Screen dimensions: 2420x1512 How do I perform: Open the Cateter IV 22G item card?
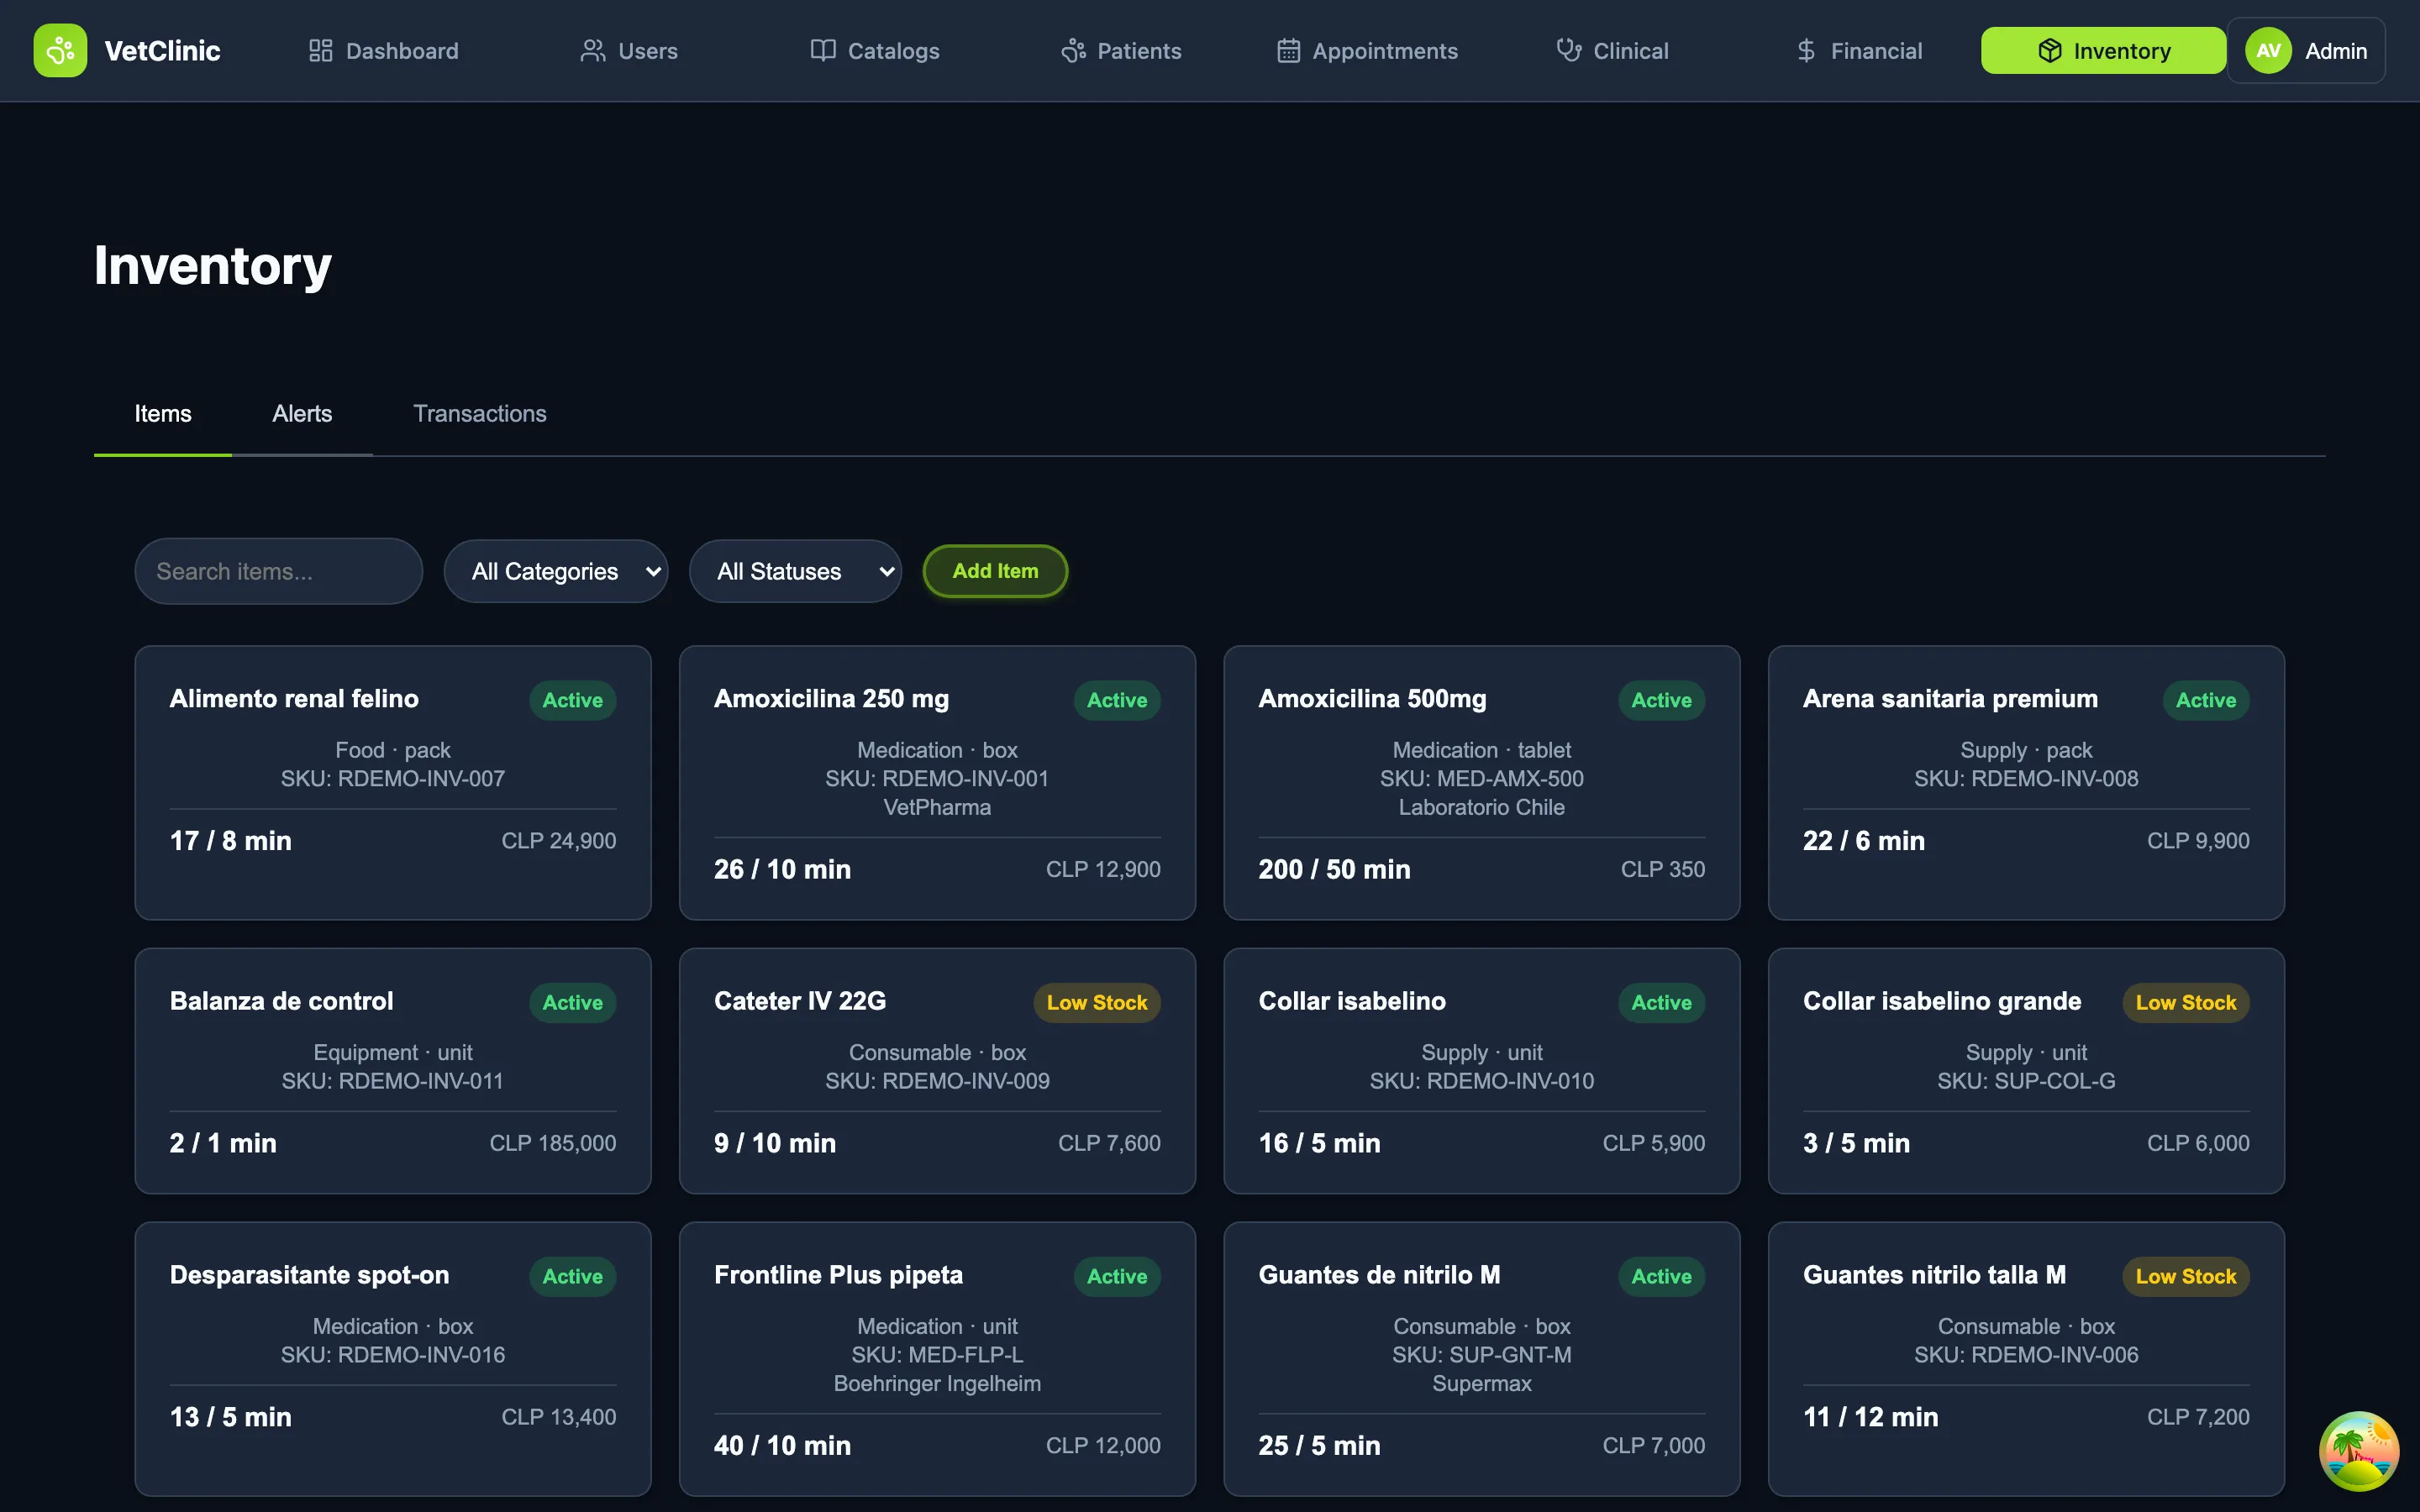tap(937, 1070)
